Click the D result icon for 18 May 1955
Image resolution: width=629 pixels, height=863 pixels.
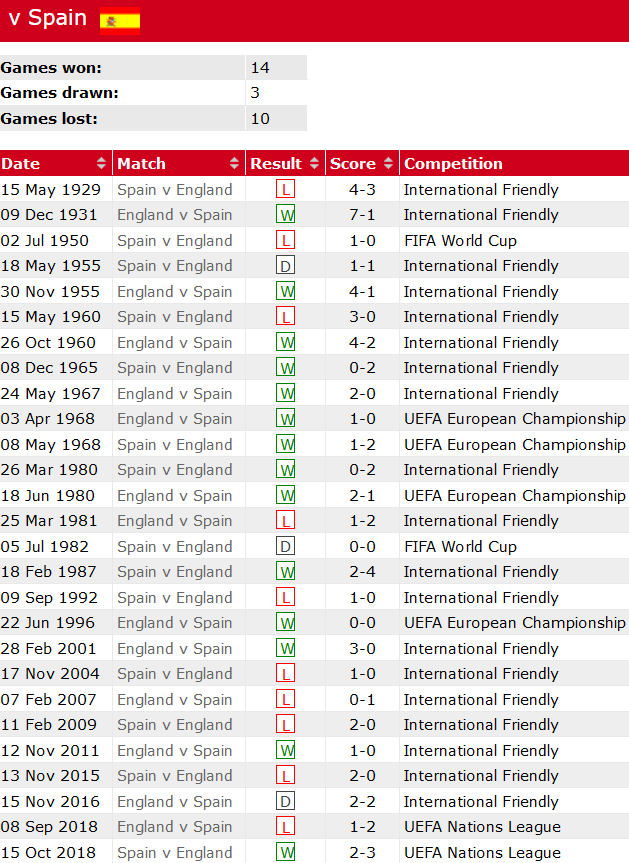tap(286, 266)
